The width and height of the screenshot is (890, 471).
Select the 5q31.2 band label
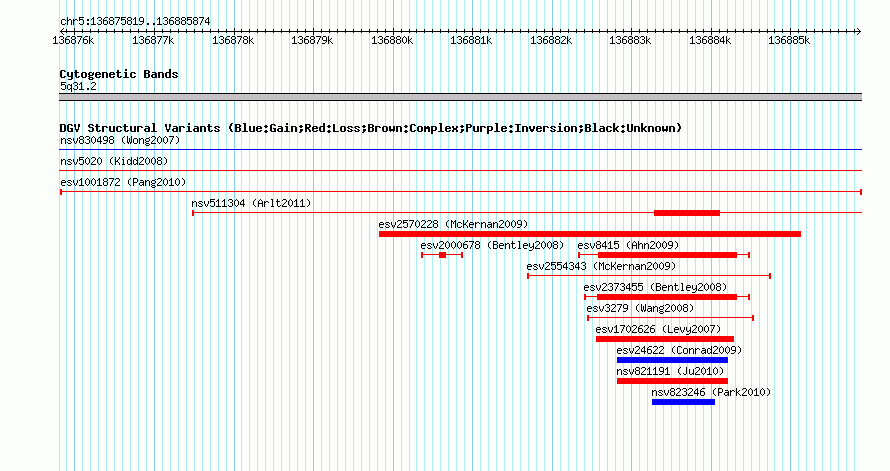(78, 86)
